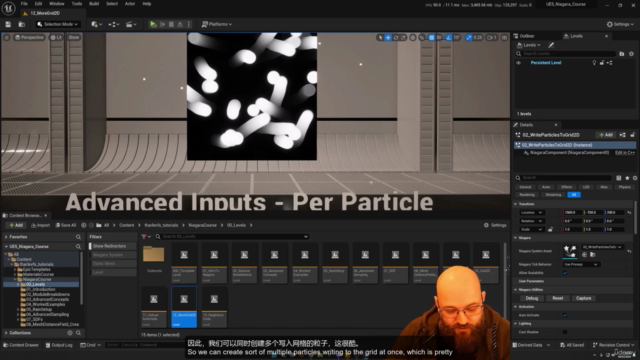This screenshot has width=640, height=360.
Task: Select the 12_MoreGrid2D level thumbnail
Action: (184, 307)
